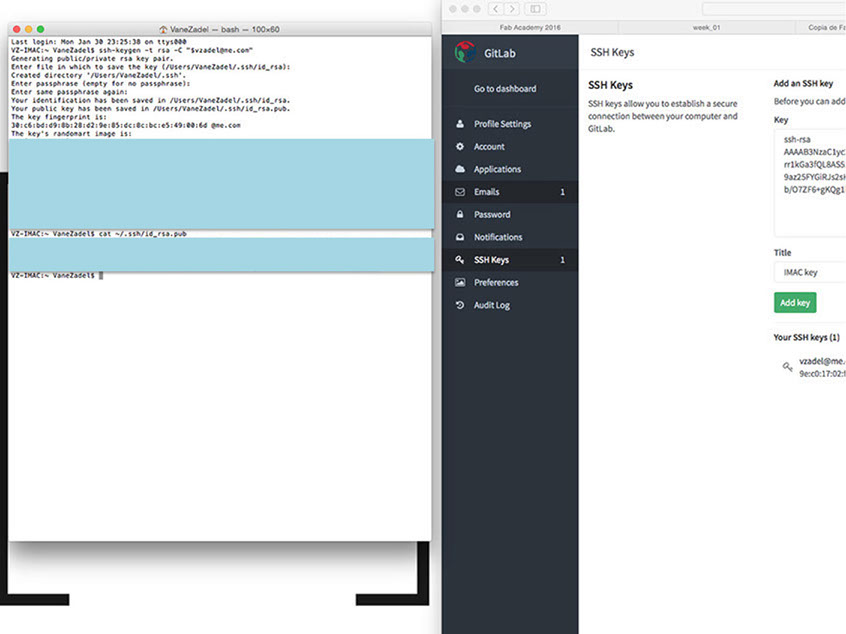The image size is (846, 634).
Task: Click the Notifications inbox icon
Action: tap(460, 237)
